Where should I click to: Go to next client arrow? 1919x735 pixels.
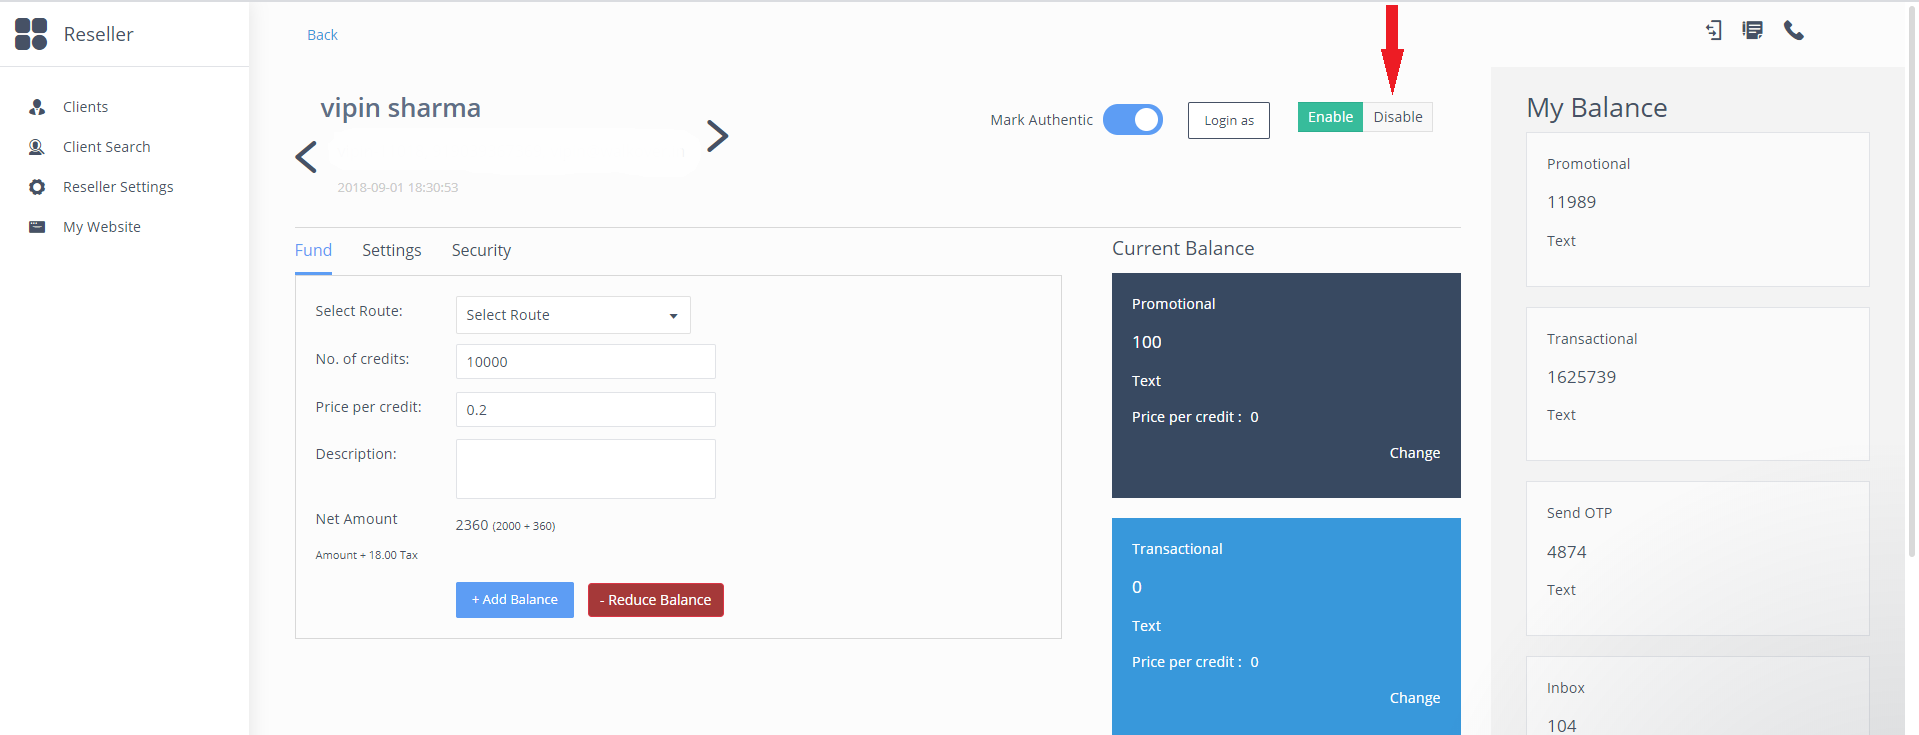click(x=717, y=135)
